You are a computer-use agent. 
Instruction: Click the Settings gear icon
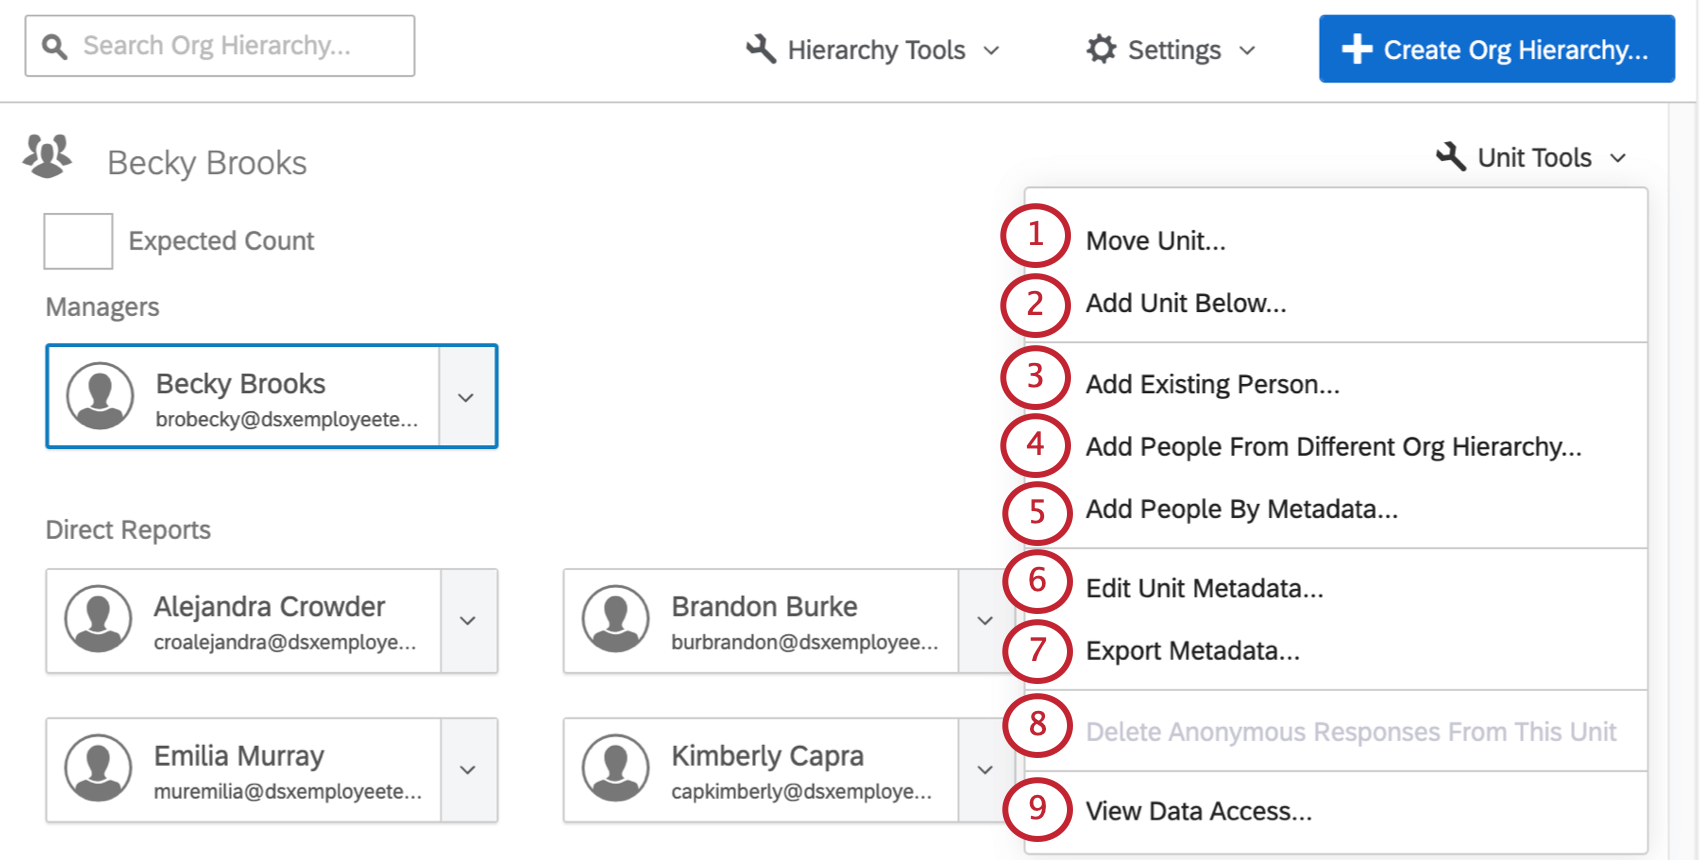click(x=1101, y=49)
